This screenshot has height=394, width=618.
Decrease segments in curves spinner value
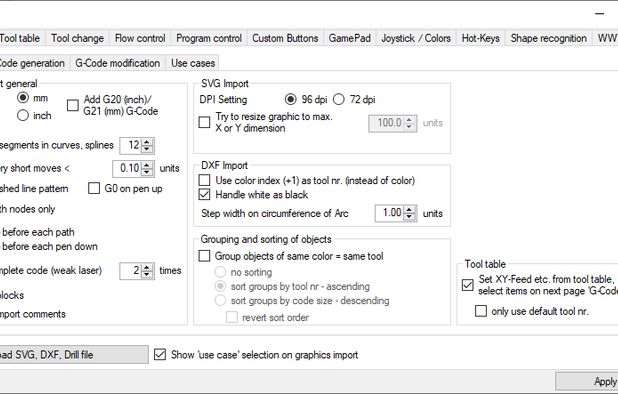147,149
